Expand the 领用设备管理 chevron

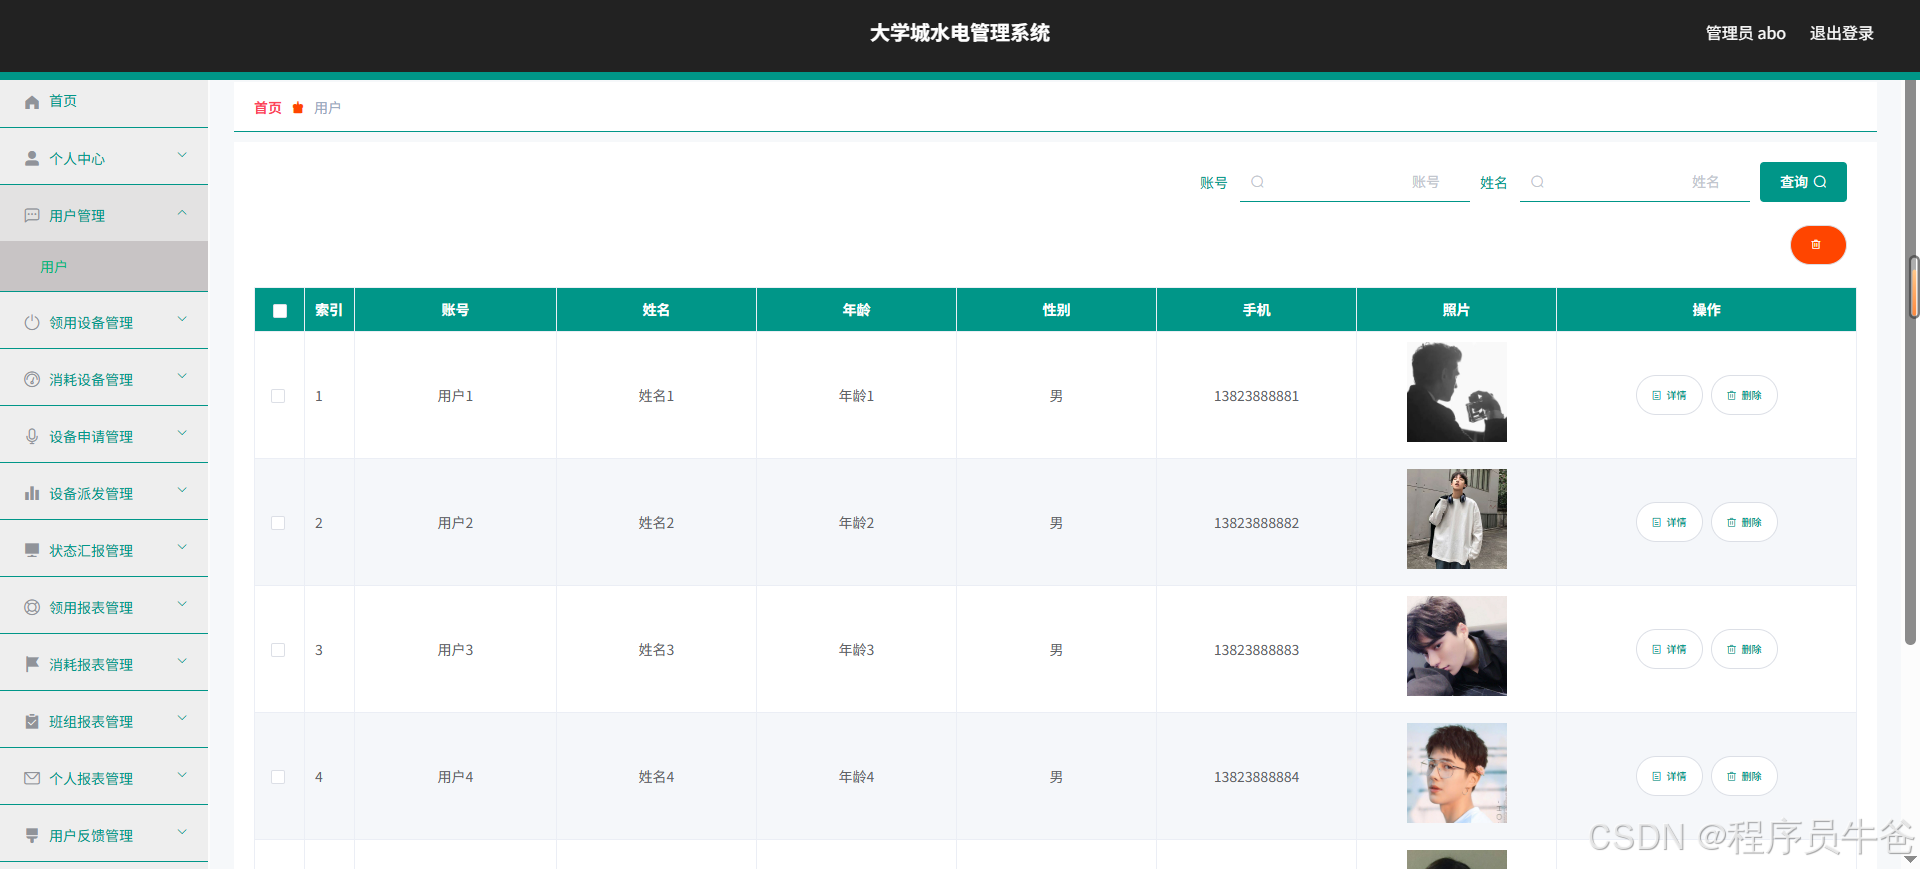coord(182,320)
